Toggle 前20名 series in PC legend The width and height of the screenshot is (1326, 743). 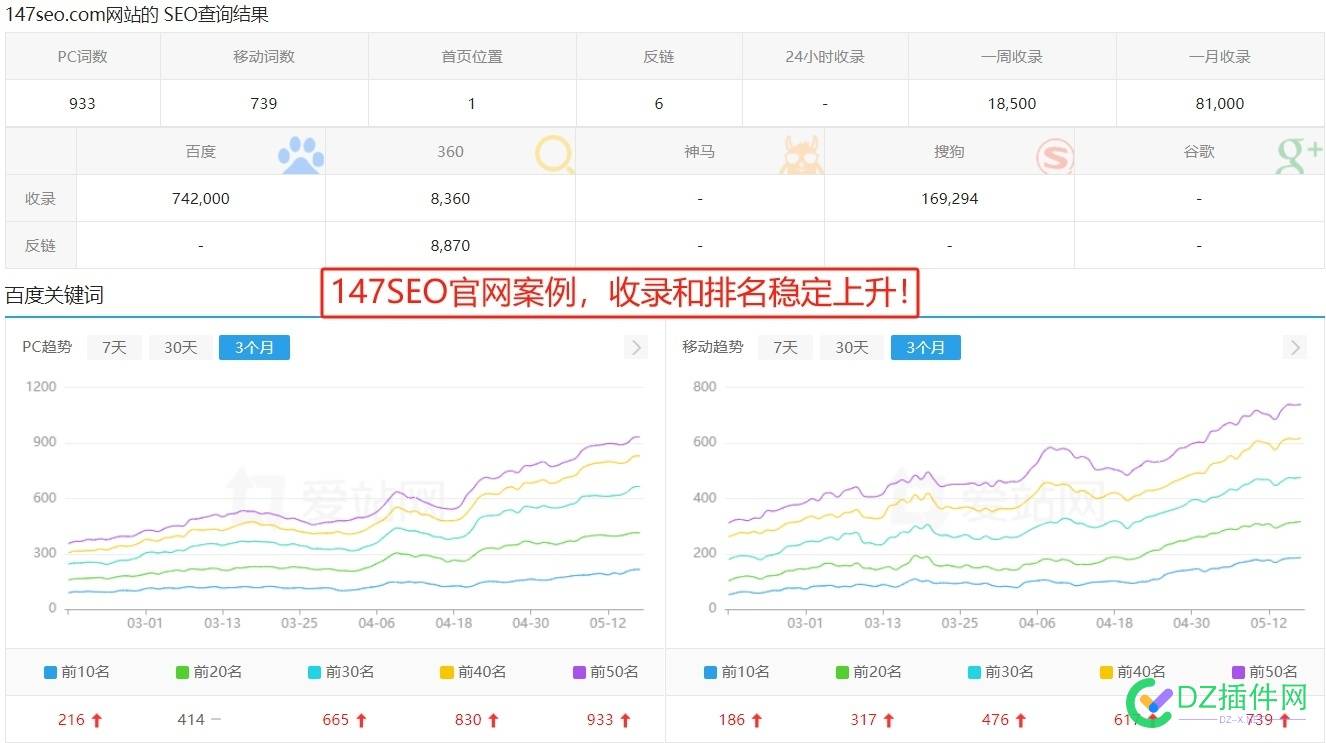click(209, 672)
